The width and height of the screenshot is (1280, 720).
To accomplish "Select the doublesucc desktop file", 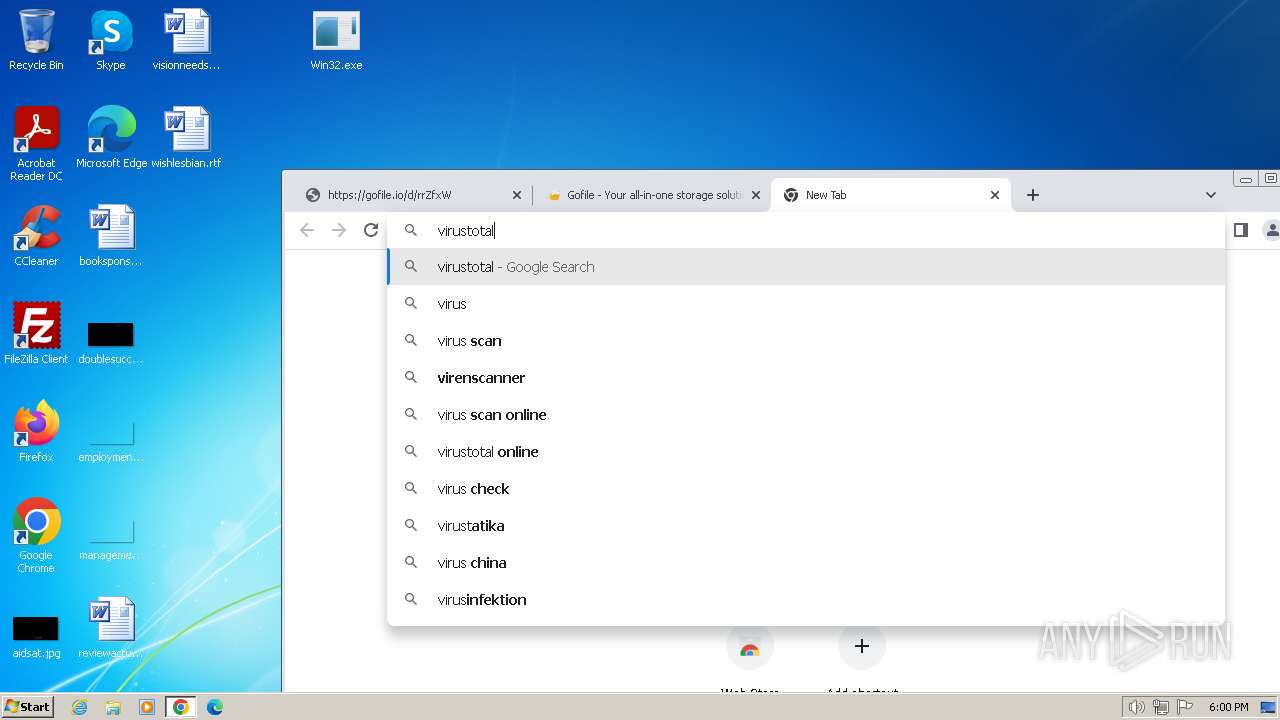I will click(111, 342).
